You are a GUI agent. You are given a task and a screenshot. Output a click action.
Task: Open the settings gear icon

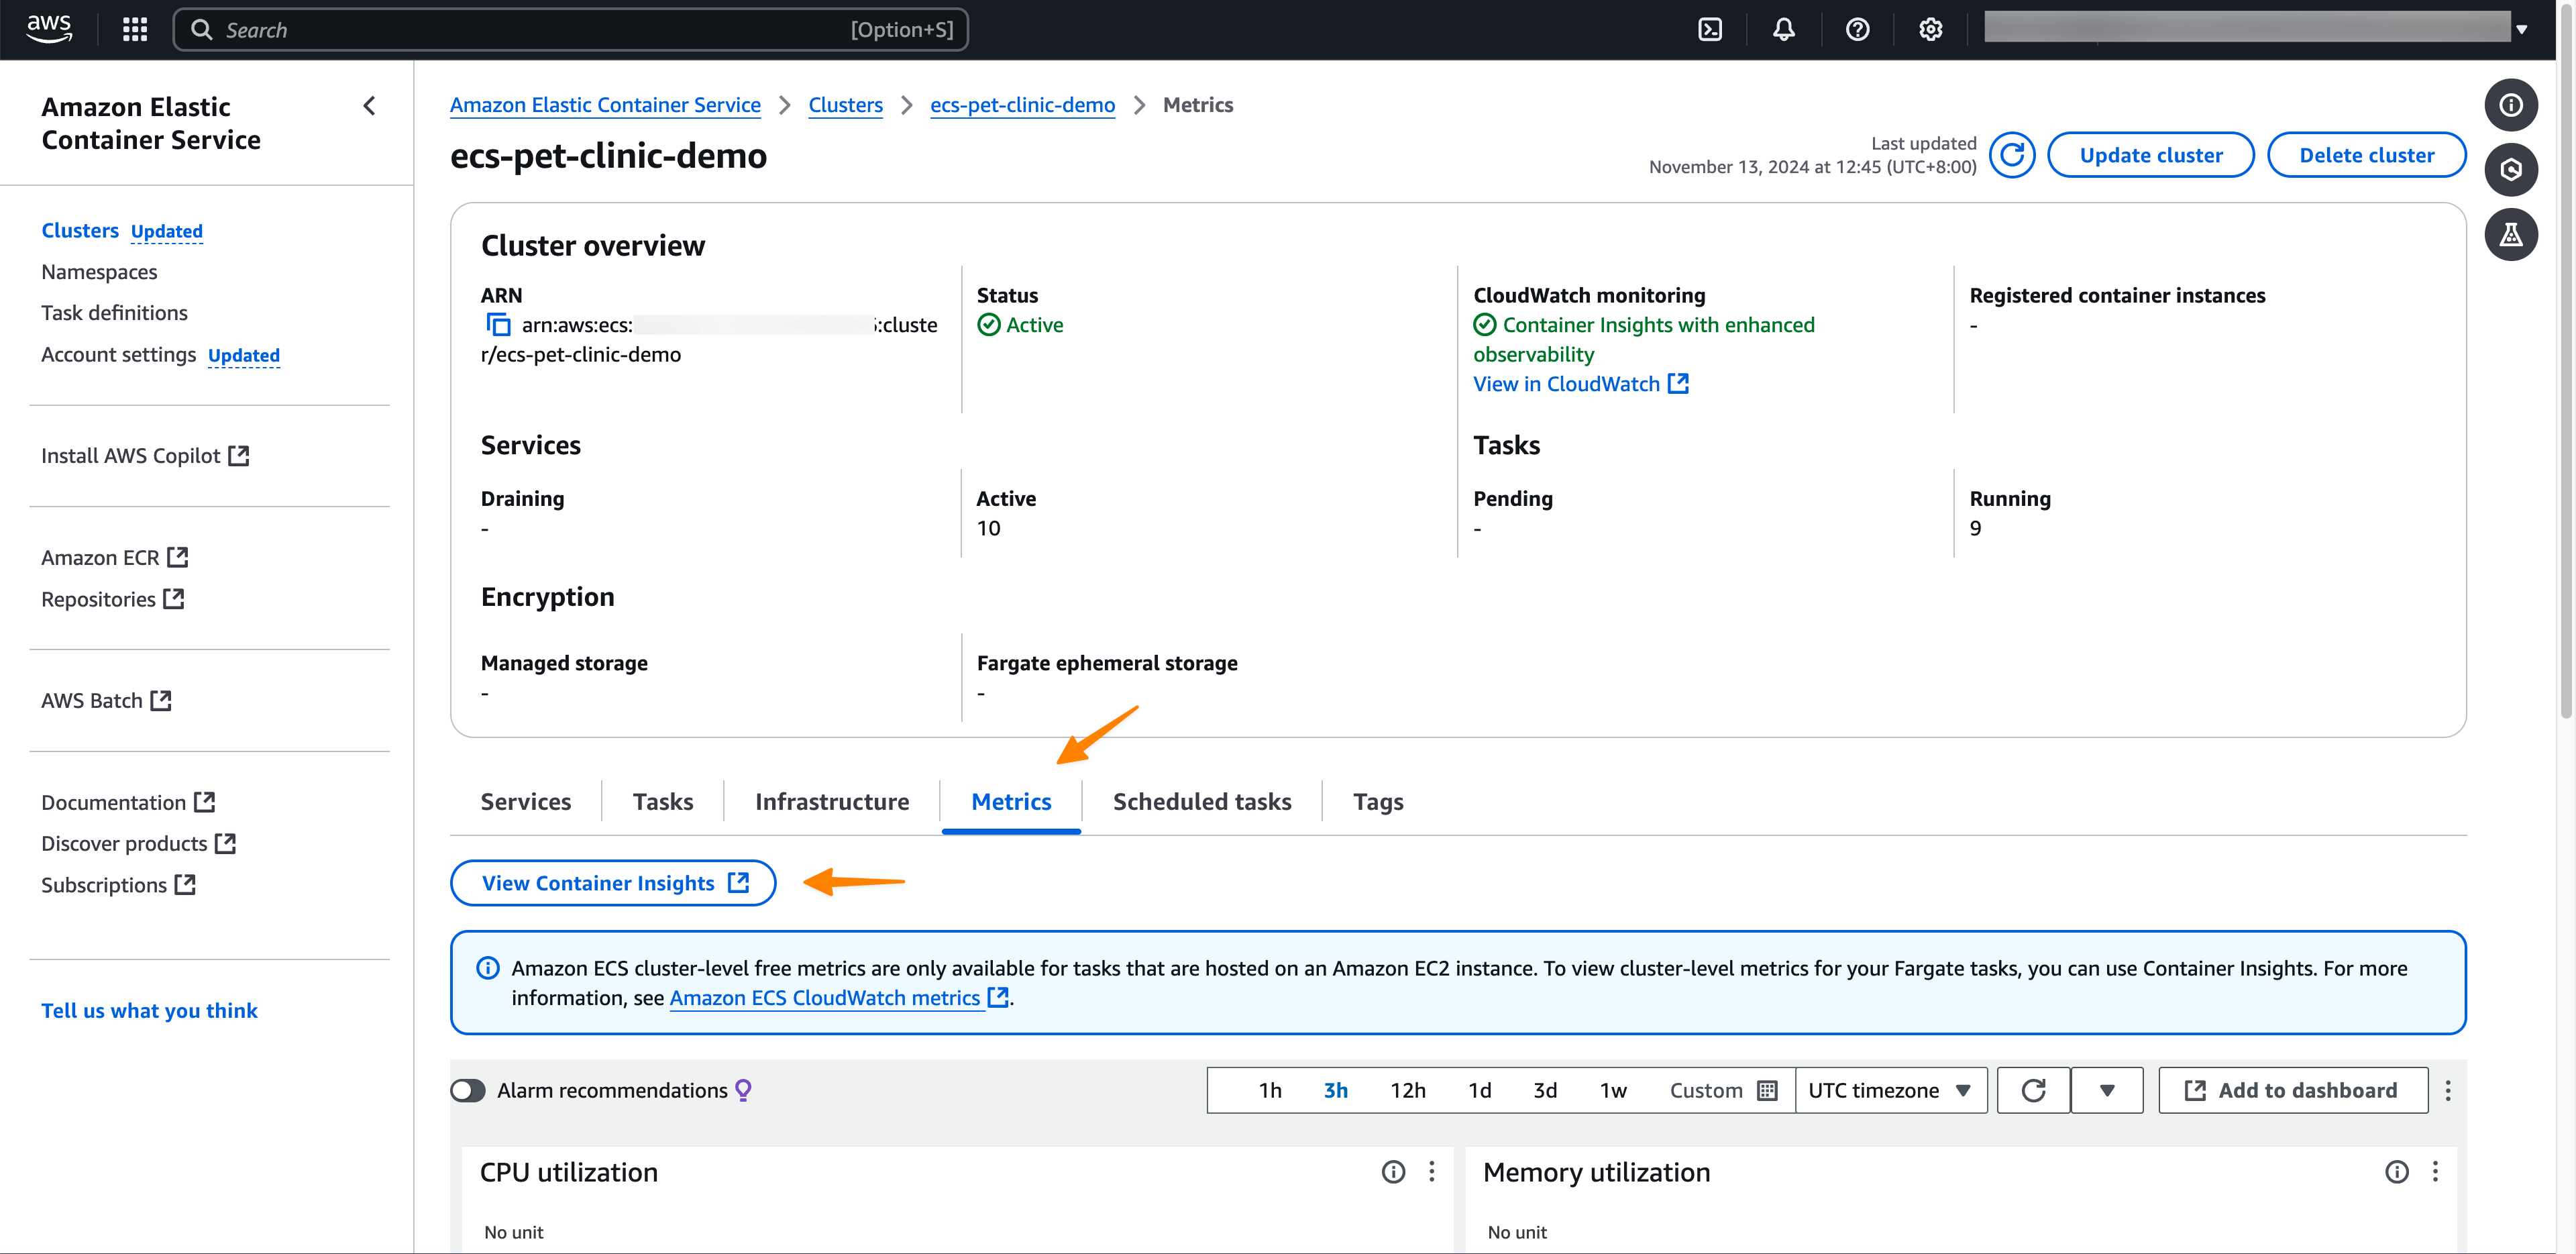pos(1930,30)
